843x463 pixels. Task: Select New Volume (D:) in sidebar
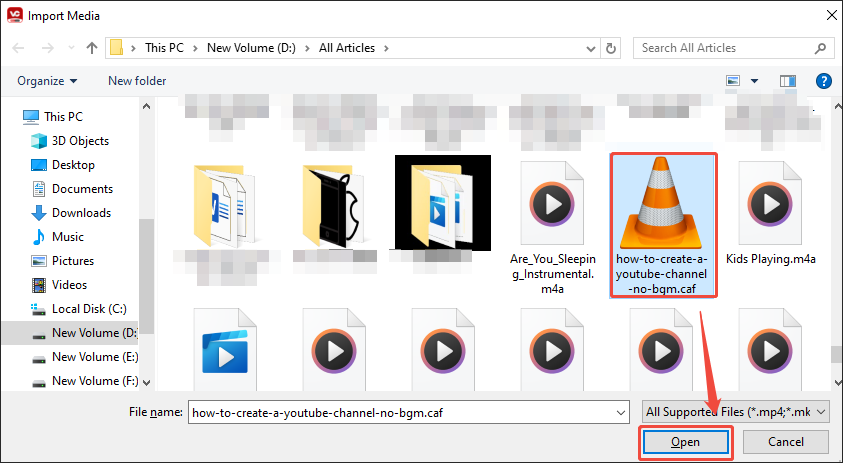70,333
